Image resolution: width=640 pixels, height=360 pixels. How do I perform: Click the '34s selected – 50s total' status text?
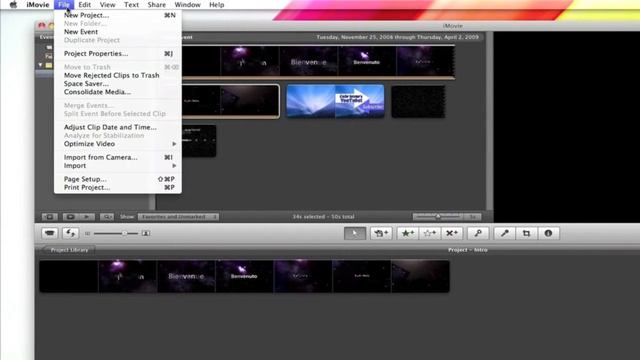[323, 217]
